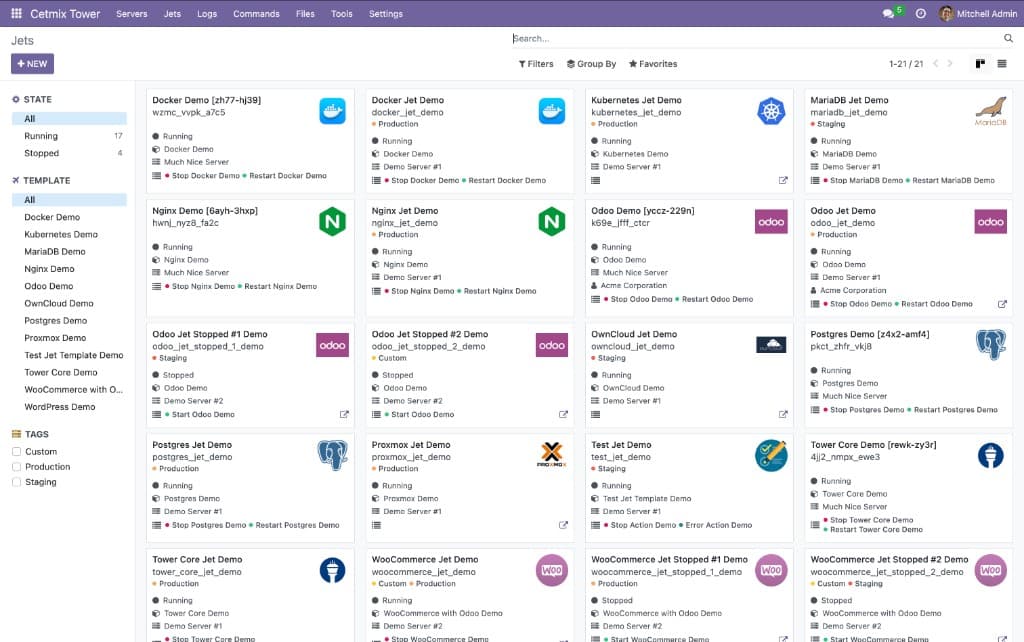This screenshot has width=1024, height=642.
Task: Expand the Favorites dropdown
Action: click(x=652, y=63)
